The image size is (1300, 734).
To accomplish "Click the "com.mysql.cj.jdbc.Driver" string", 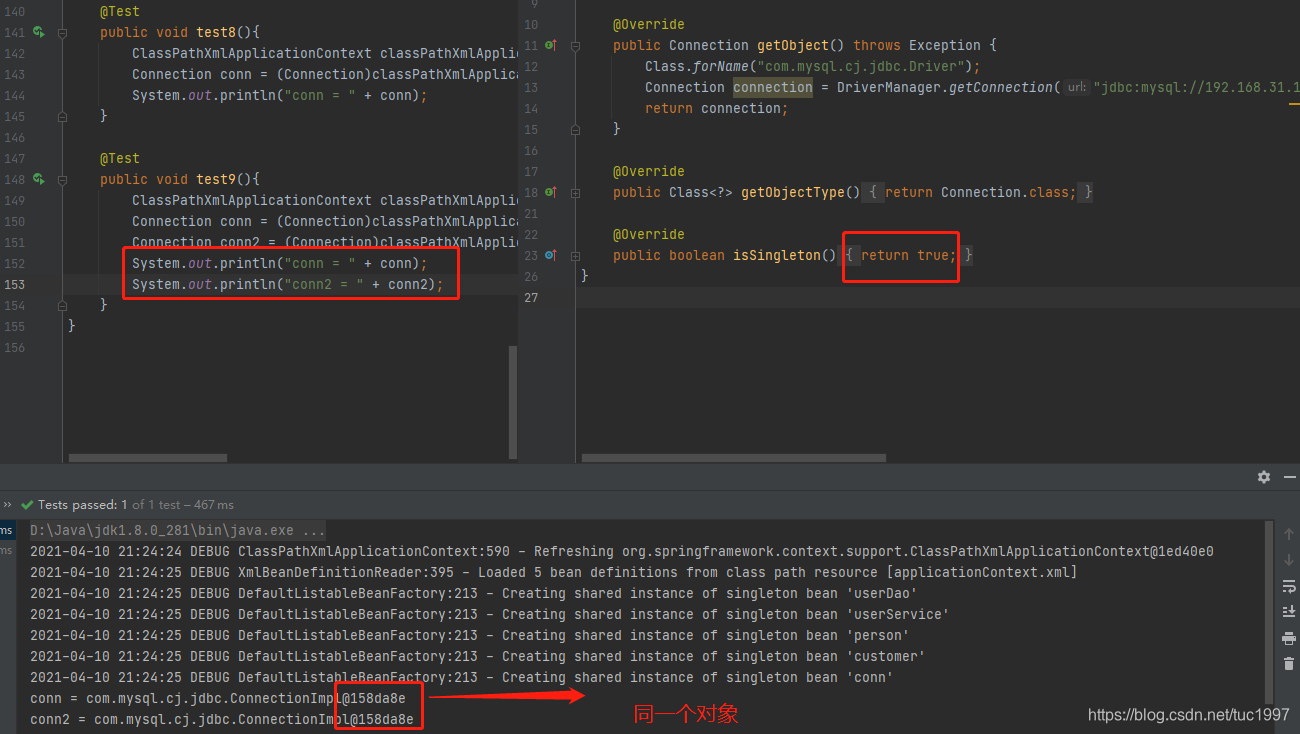I will [x=865, y=66].
